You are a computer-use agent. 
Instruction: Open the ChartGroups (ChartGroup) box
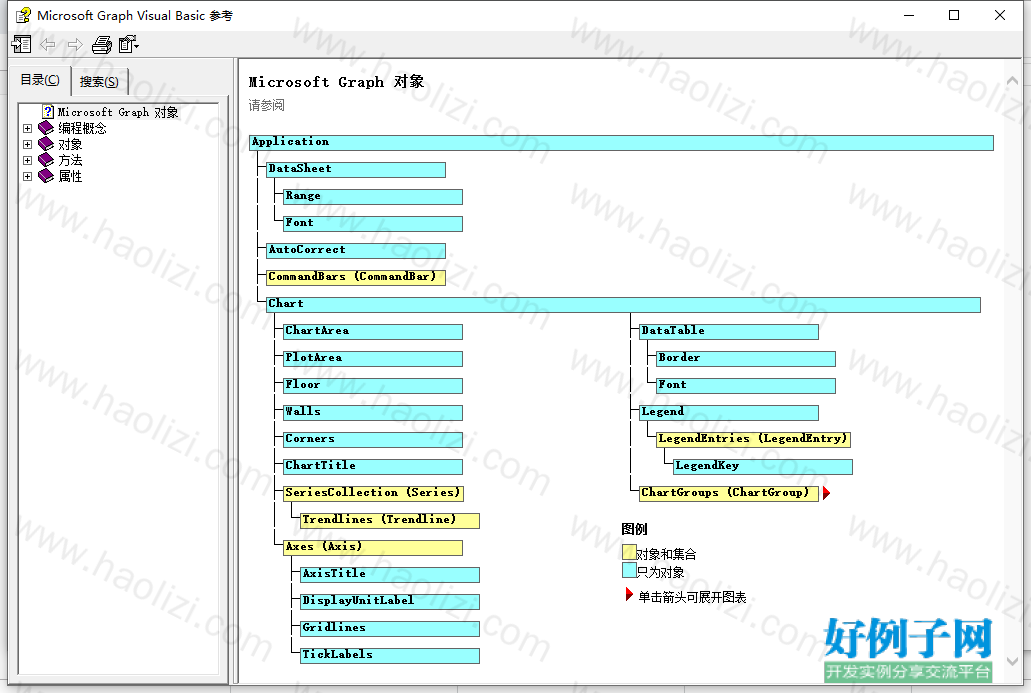[x=729, y=493]
